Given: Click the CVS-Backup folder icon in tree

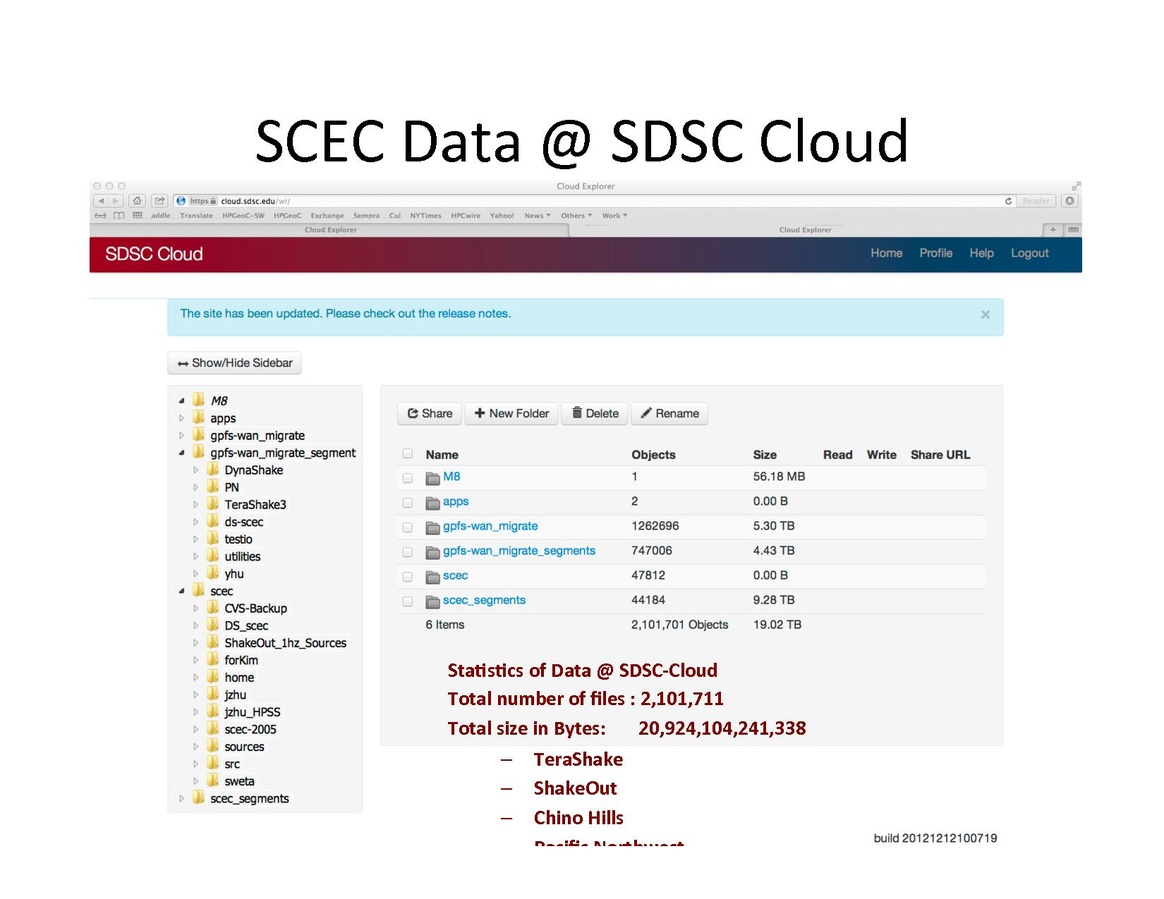Looking at the screenshot, I should pos(212,608).
